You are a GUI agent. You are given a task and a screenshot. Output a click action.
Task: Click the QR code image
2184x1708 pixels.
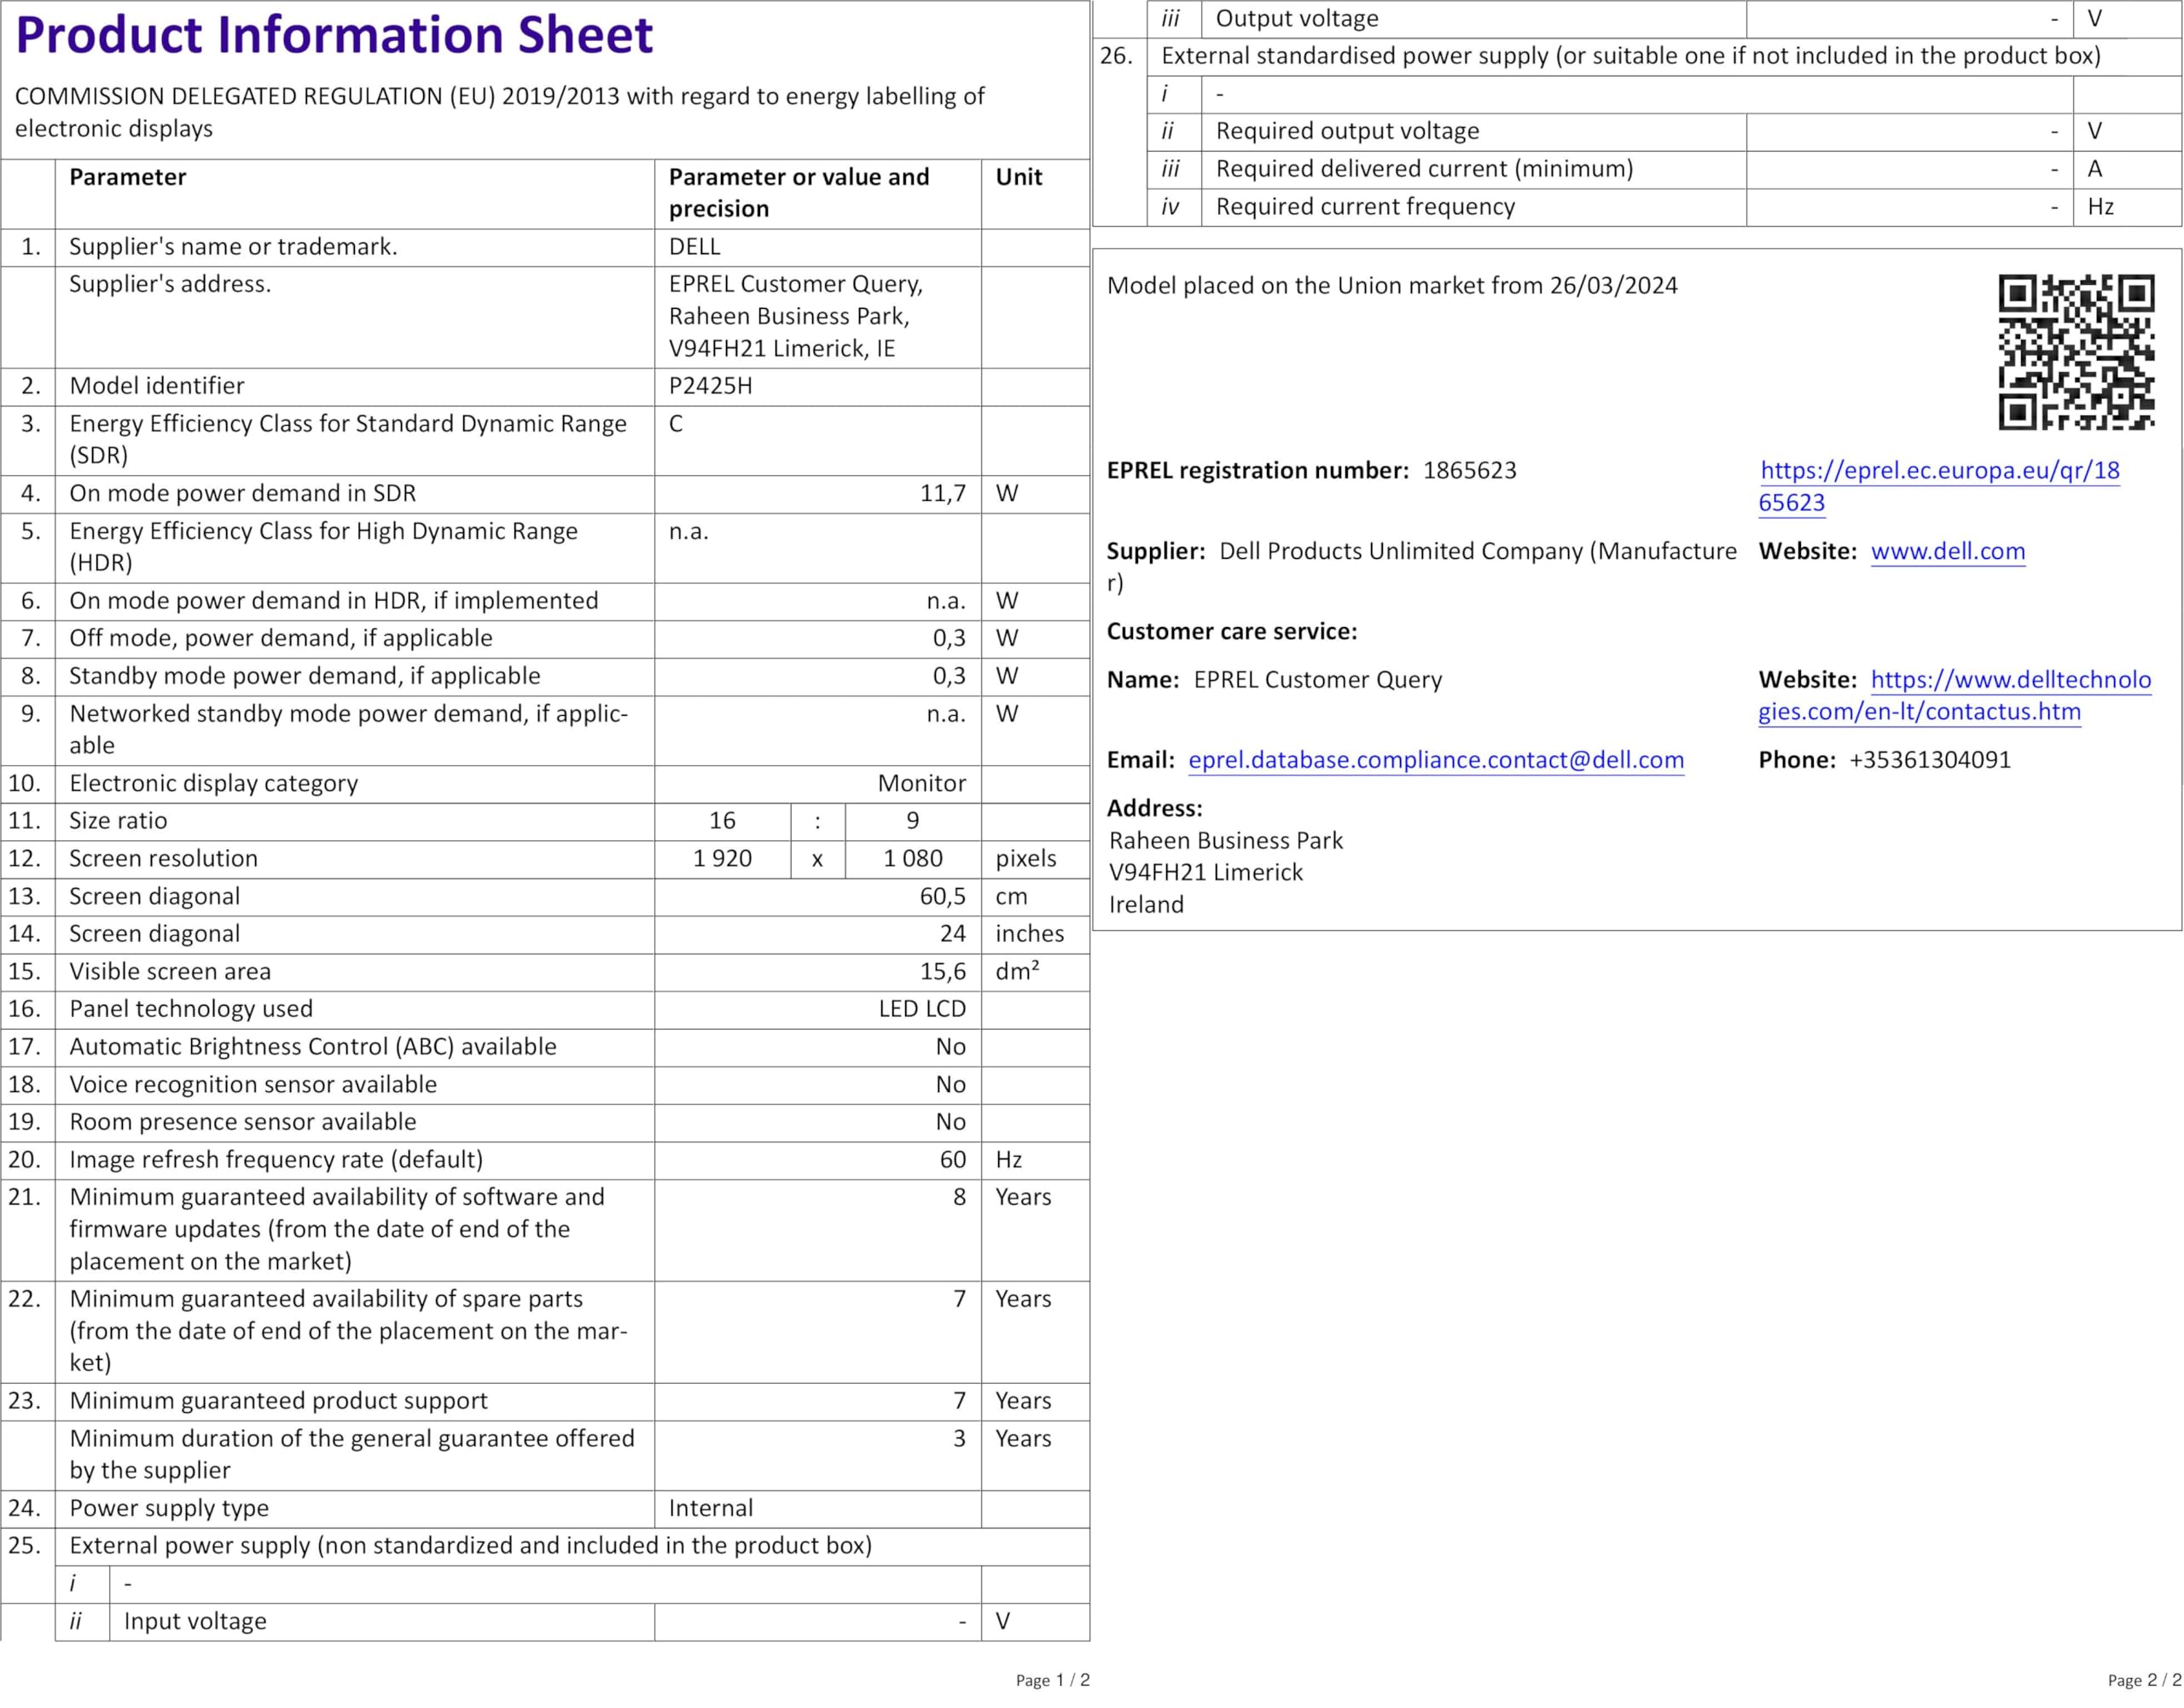coord(2076,352)
